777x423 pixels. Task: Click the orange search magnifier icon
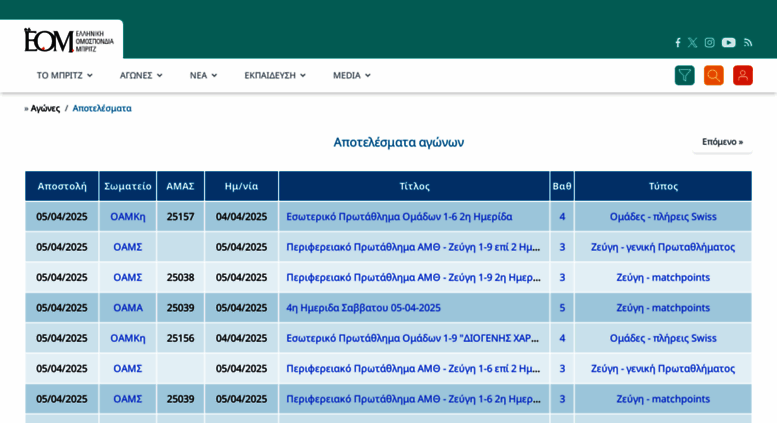click(x=713, y=75)
